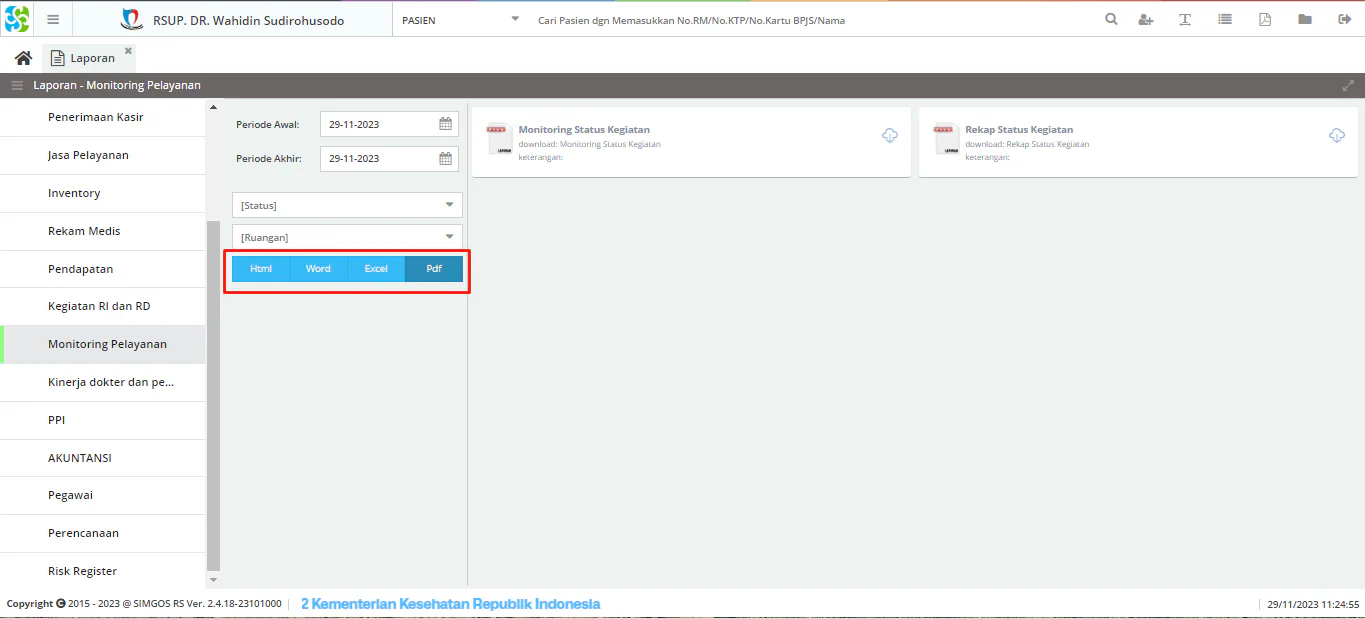Open the list view icon in top bar
The image size is (1365, 619).
1225,19
